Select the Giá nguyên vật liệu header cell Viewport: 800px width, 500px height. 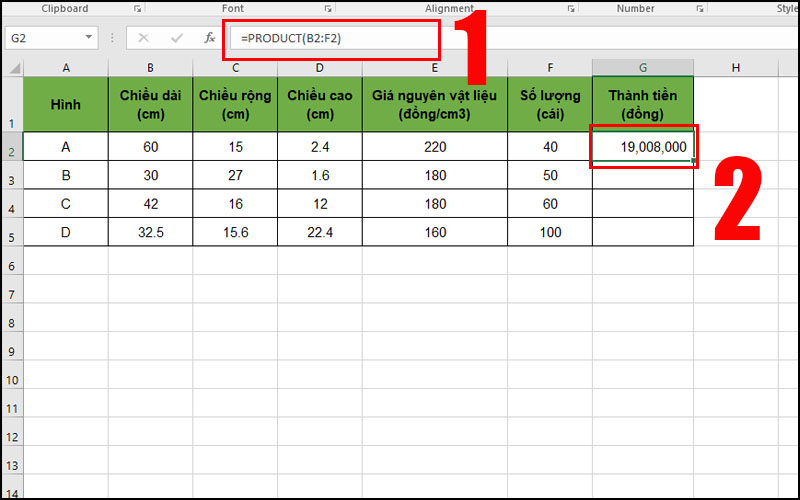click(x=434, y=104)
